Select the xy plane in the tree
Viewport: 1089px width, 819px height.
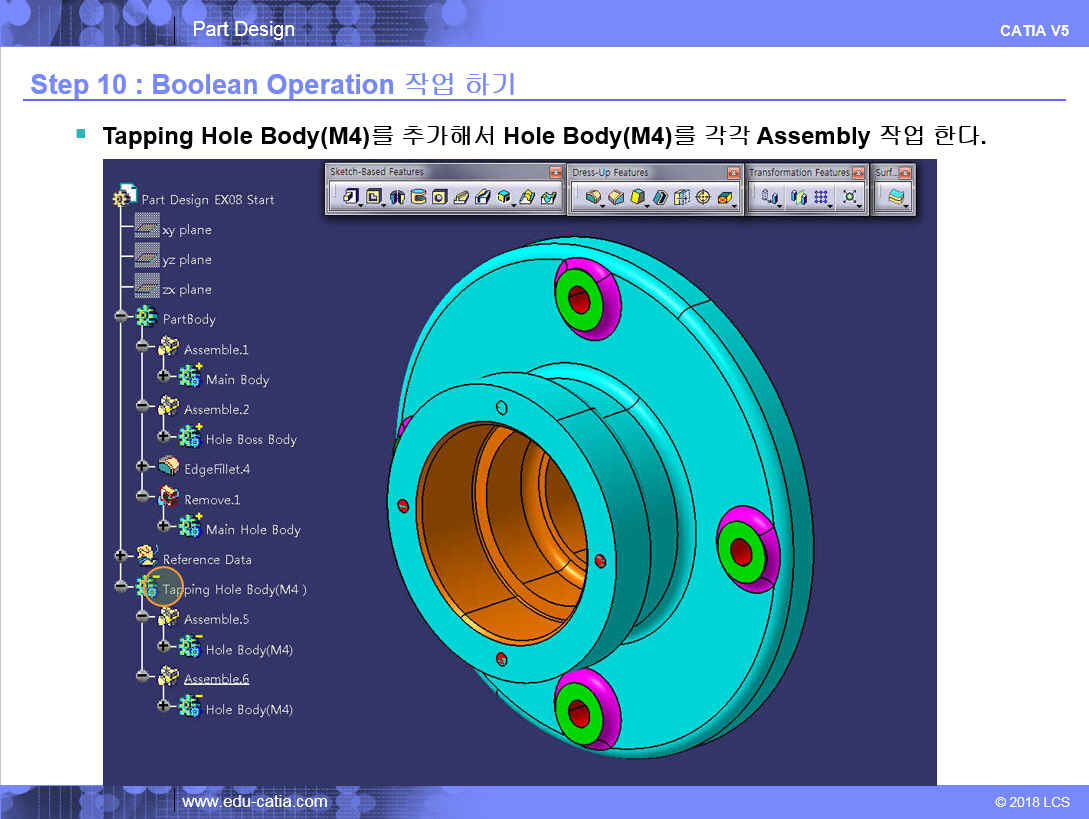(186, 230)
